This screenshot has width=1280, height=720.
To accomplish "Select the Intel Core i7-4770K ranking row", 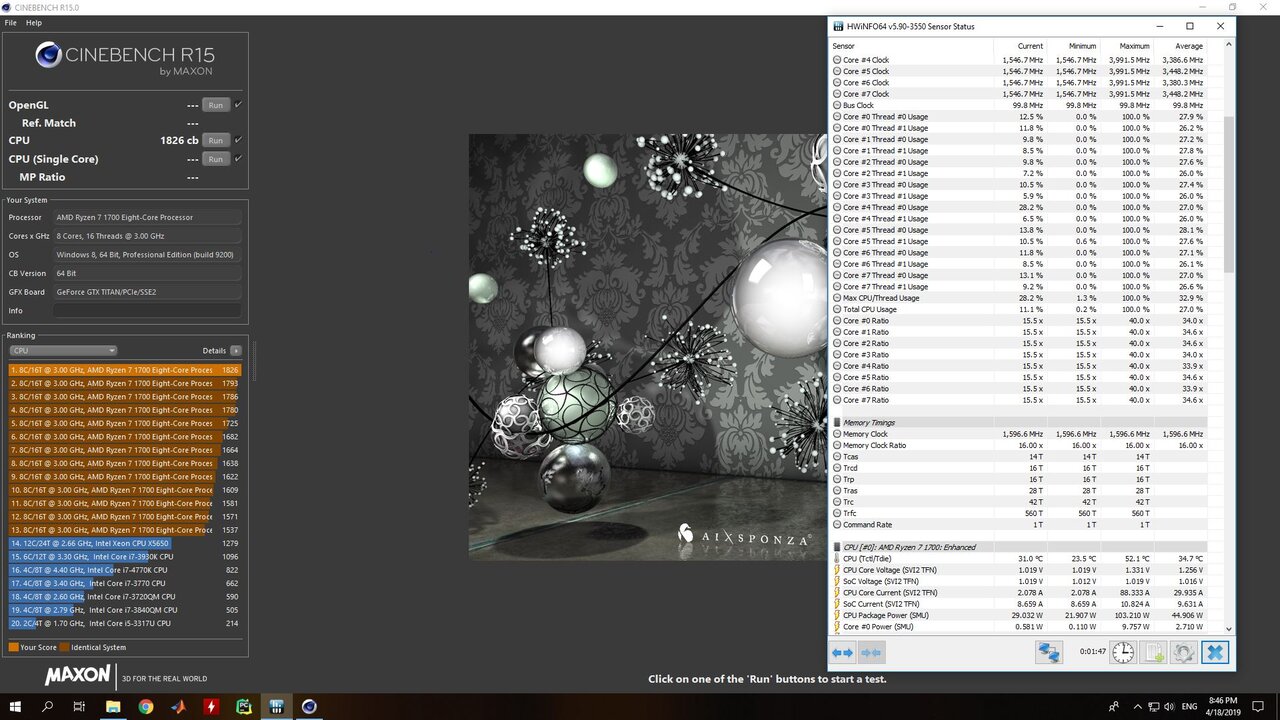I will click(125, 570).
